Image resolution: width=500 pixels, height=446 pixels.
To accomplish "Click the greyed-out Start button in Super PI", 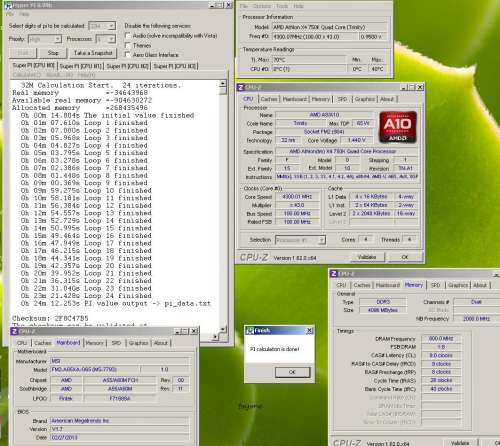I will (x=23, y=53).
